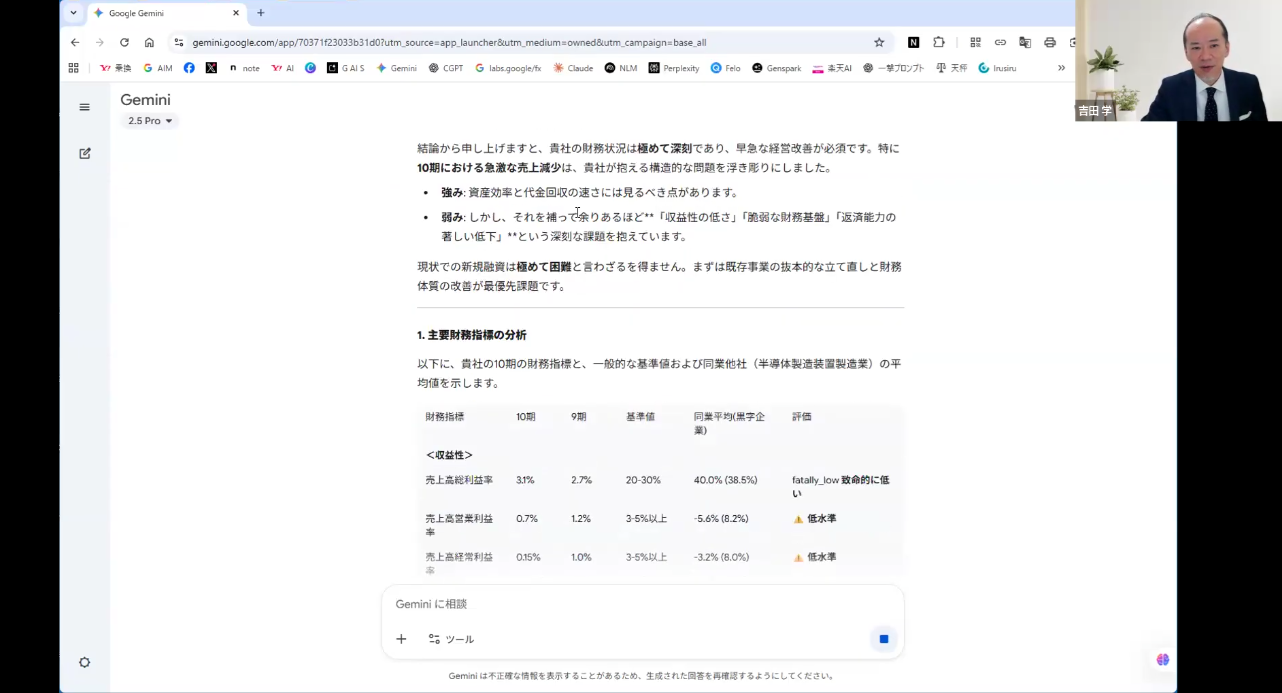Click the plus icon to add files
Viewport: 1282px width, 693px height.
pos(401,639)
